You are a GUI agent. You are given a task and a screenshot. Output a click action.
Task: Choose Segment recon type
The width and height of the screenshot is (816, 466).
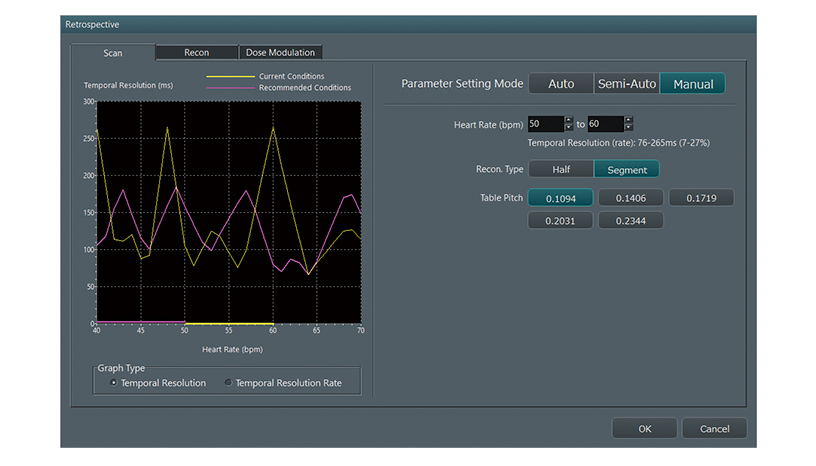click(627, 170)
